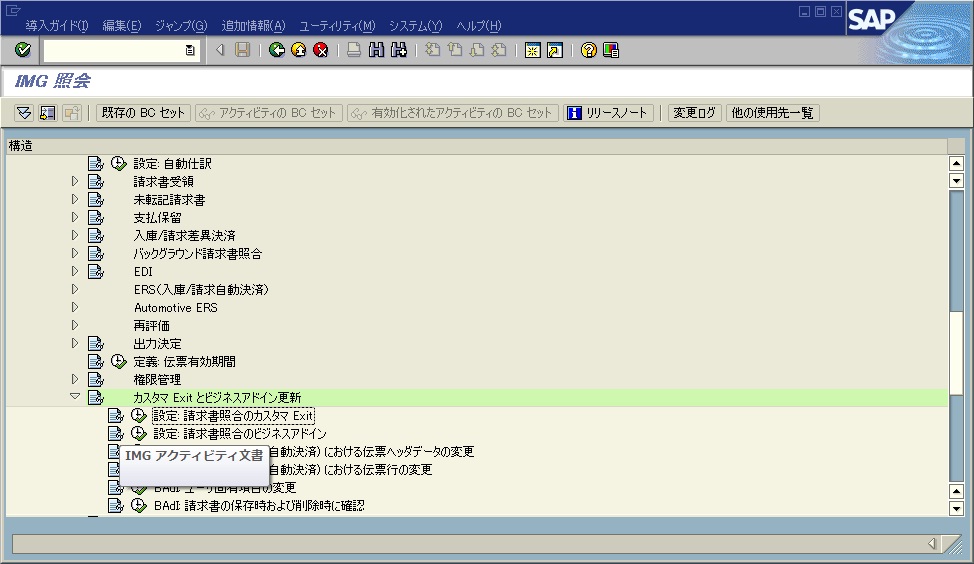Open documentation icon for 定義: 伝票有効期間
This screenshot has width=974, height=564.
[96, 362]
